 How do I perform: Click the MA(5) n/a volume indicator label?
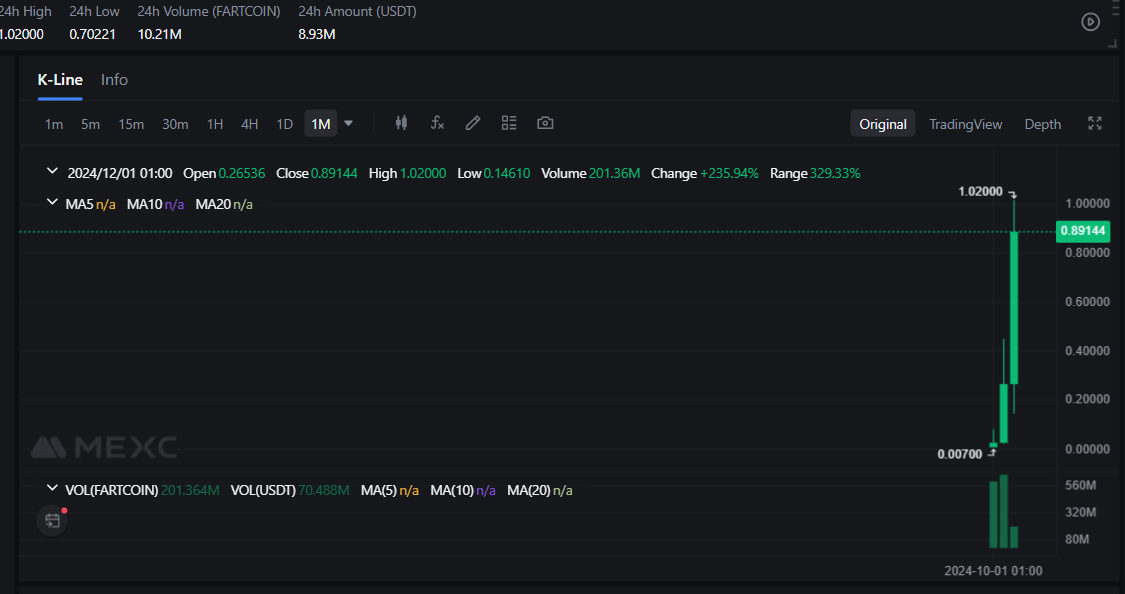coord(390,491)
